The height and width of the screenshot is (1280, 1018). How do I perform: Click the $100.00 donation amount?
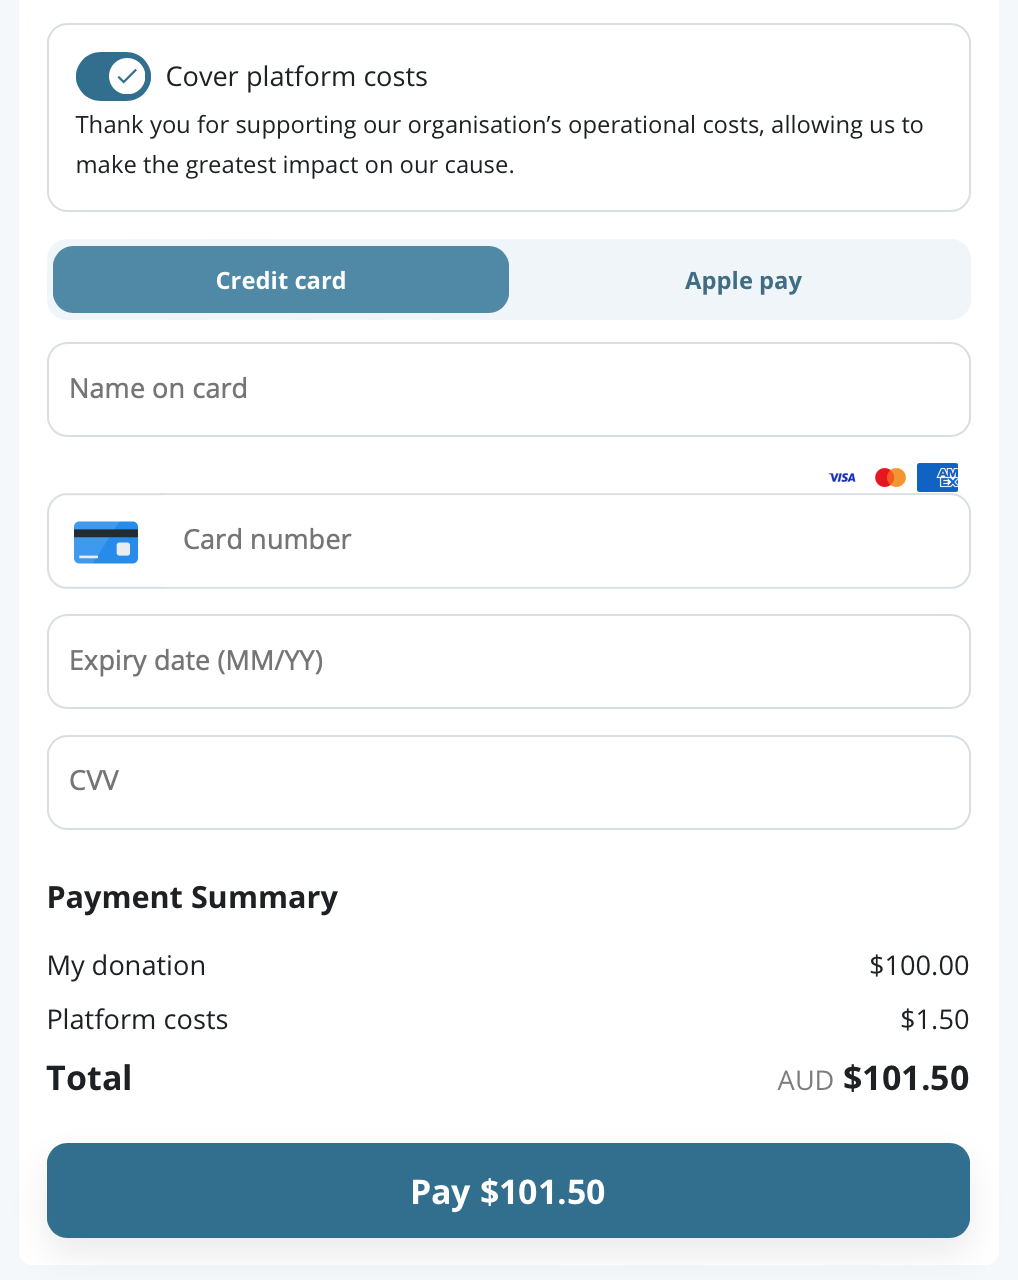[918, 965]
